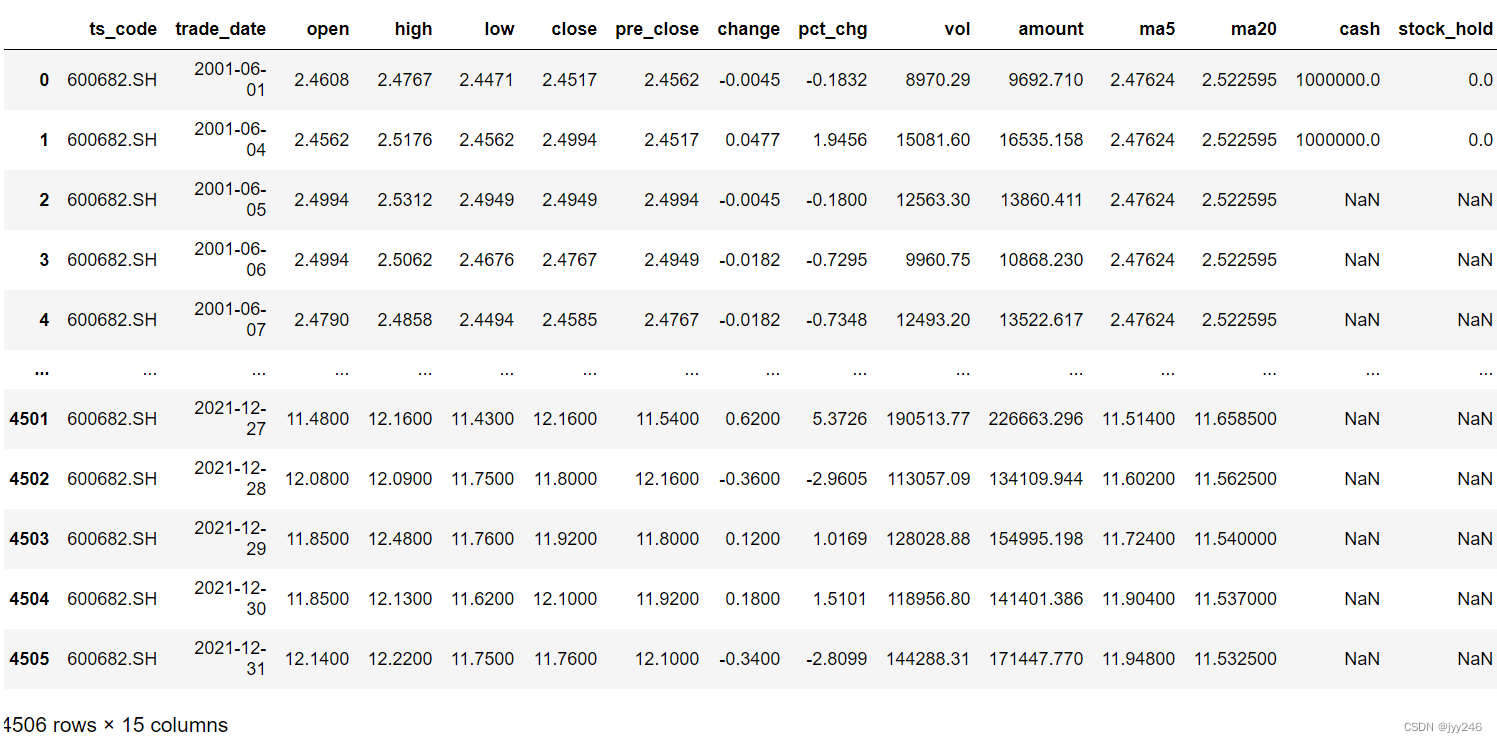
Task: Click the vol column header
Action: (957, 29)
